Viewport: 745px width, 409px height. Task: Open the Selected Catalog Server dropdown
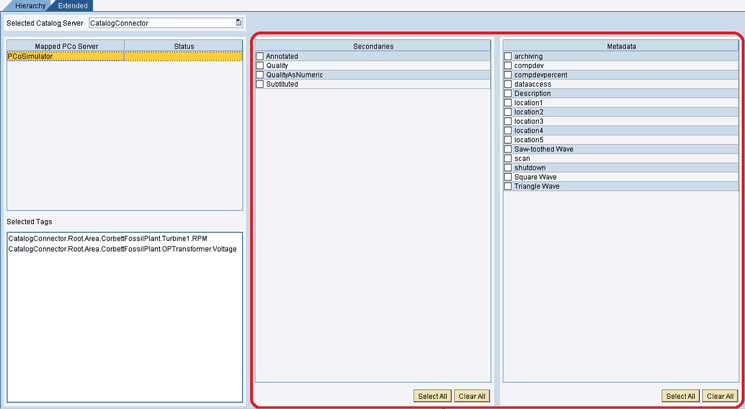(238, 23)
